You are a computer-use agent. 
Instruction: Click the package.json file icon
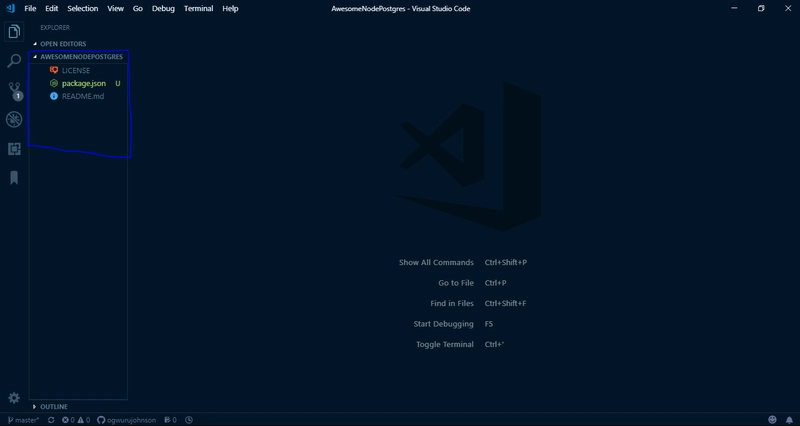click(54, 83)
